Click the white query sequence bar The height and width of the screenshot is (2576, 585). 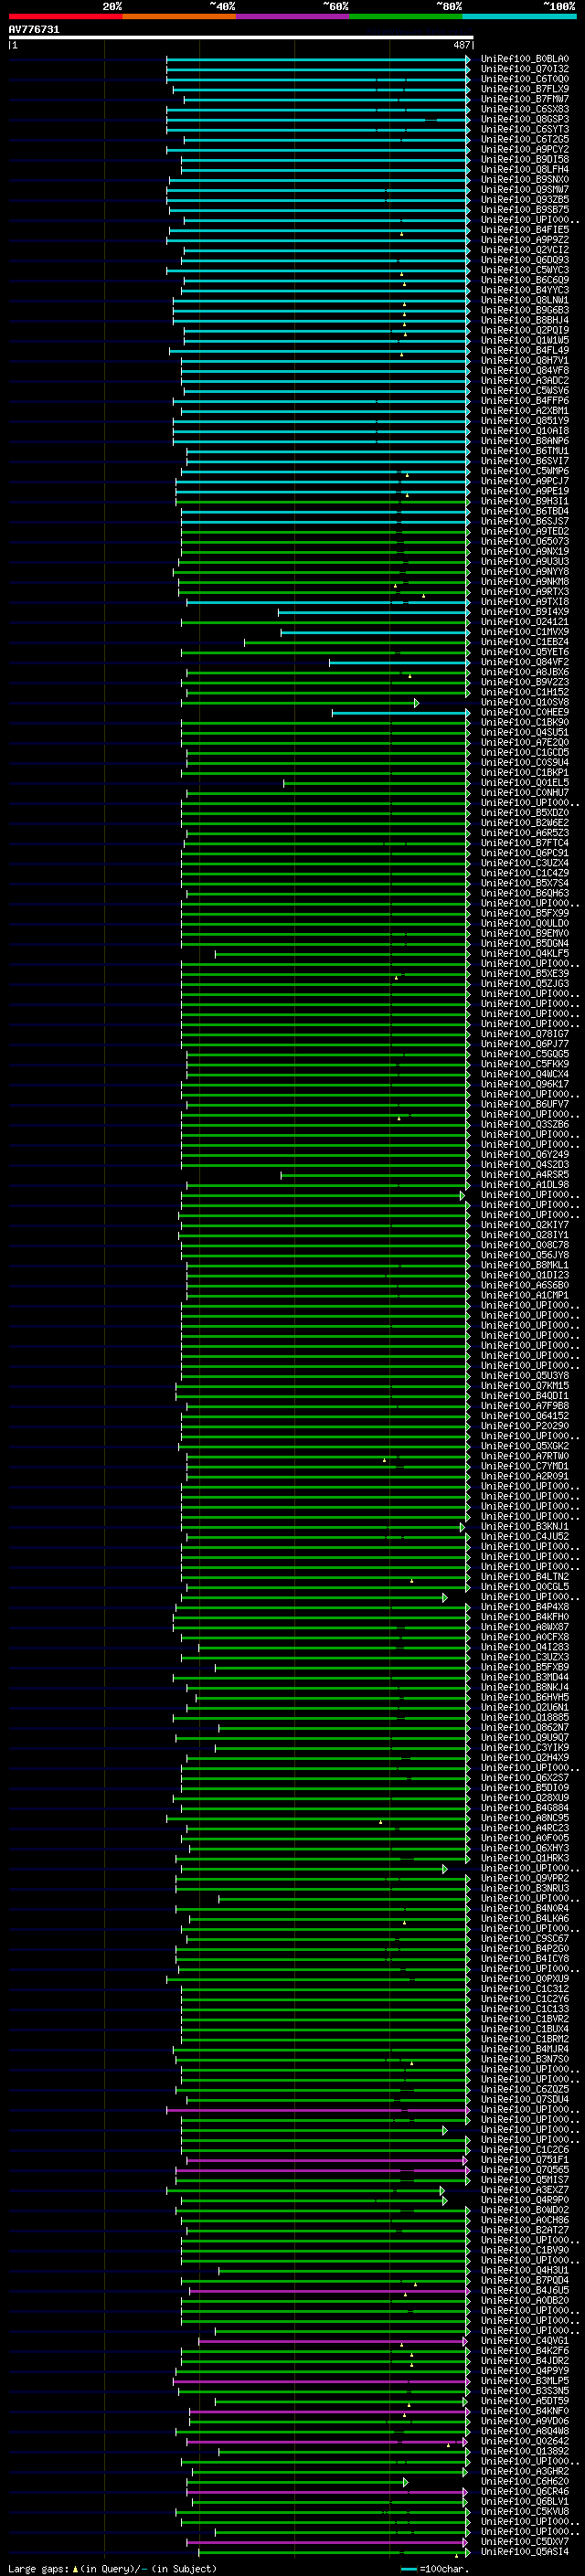click(x=241, y=38)
